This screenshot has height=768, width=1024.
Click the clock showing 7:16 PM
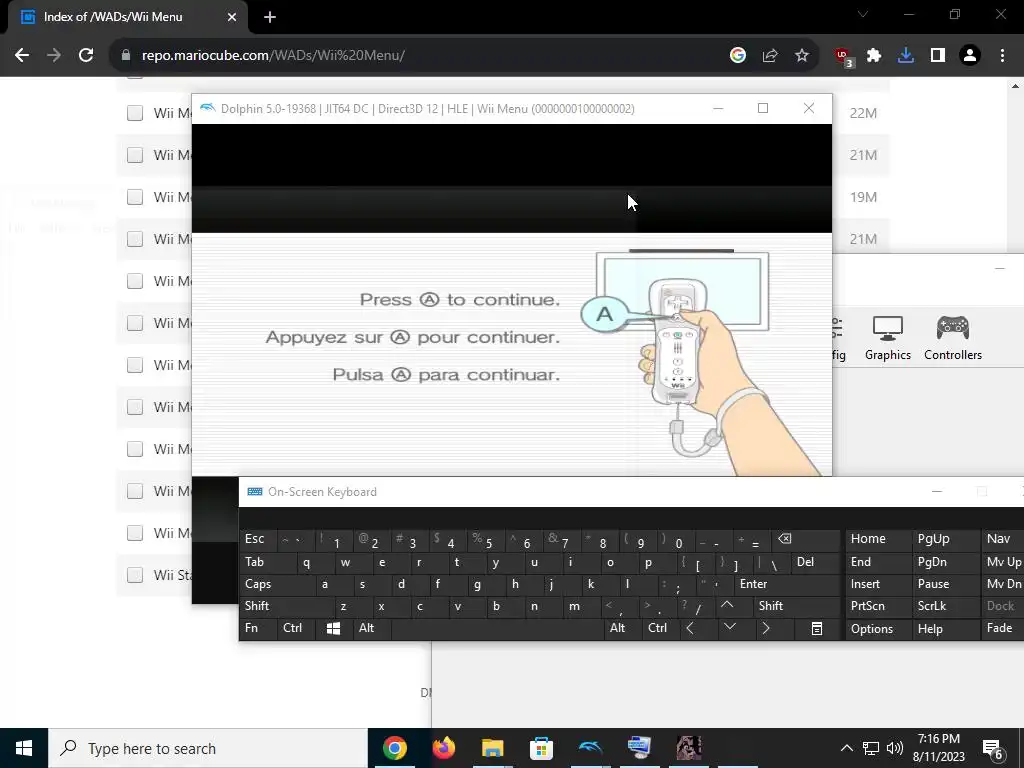[x=938, y=748]
